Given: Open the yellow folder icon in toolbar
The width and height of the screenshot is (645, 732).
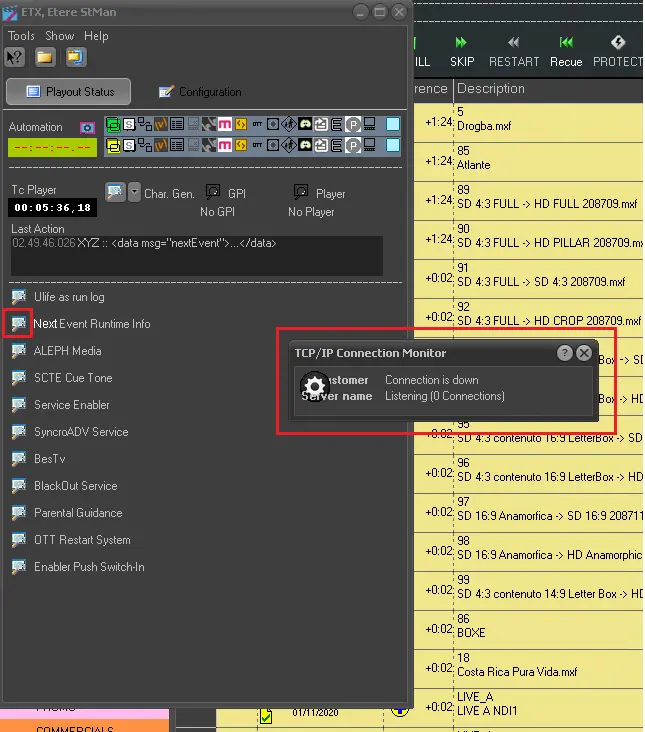Looking at the screenshot, I should coord(45,57).
